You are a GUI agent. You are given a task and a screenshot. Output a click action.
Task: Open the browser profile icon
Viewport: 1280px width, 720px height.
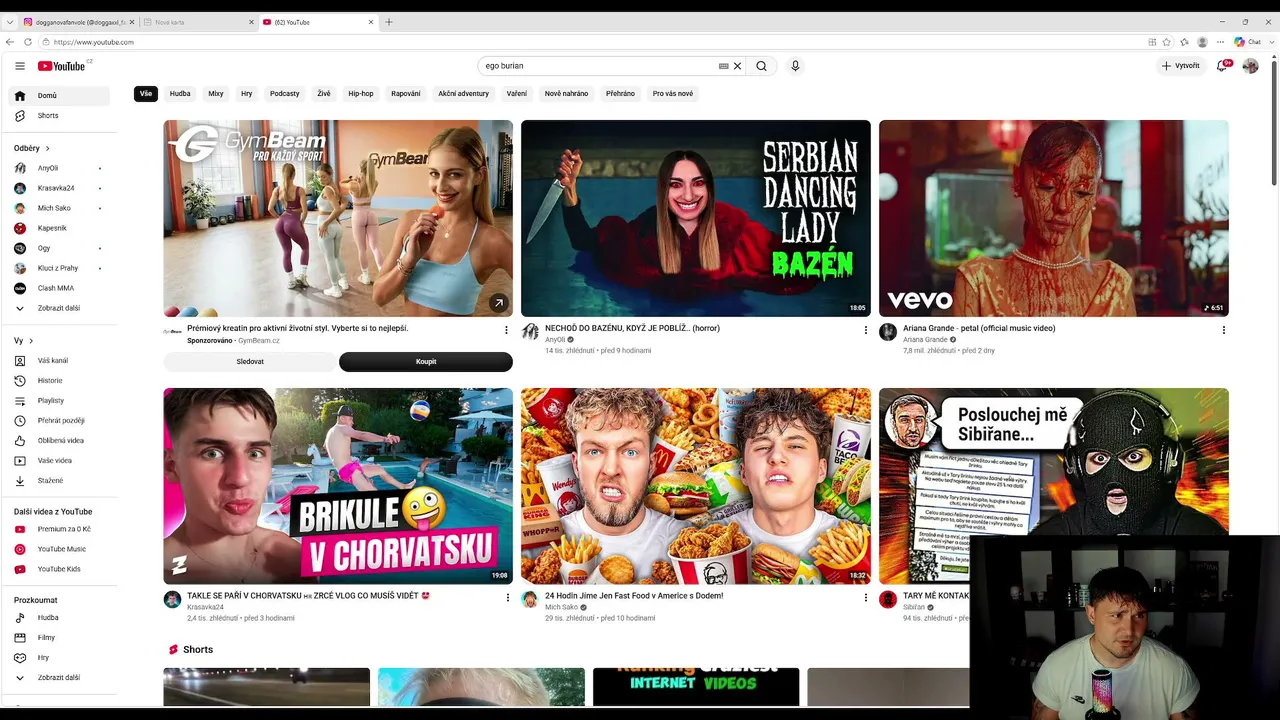(1202, 42)
